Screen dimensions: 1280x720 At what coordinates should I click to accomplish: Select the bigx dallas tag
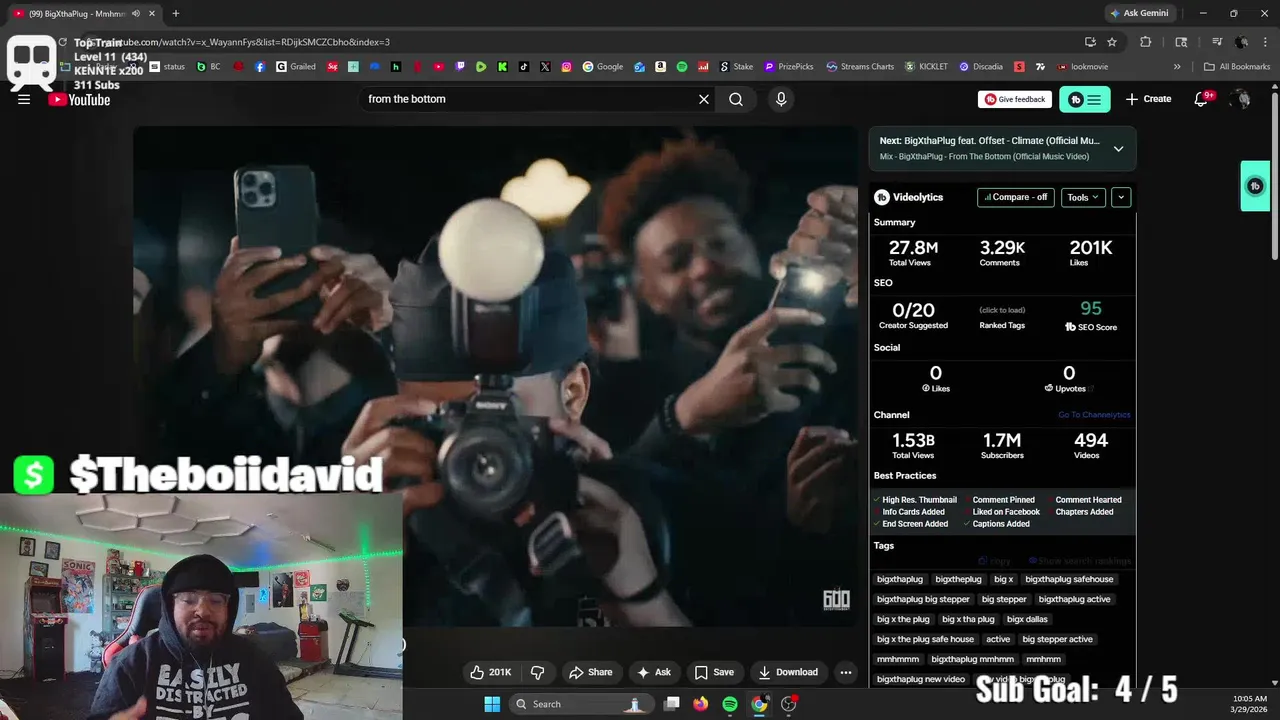[x=1027, y=619]
